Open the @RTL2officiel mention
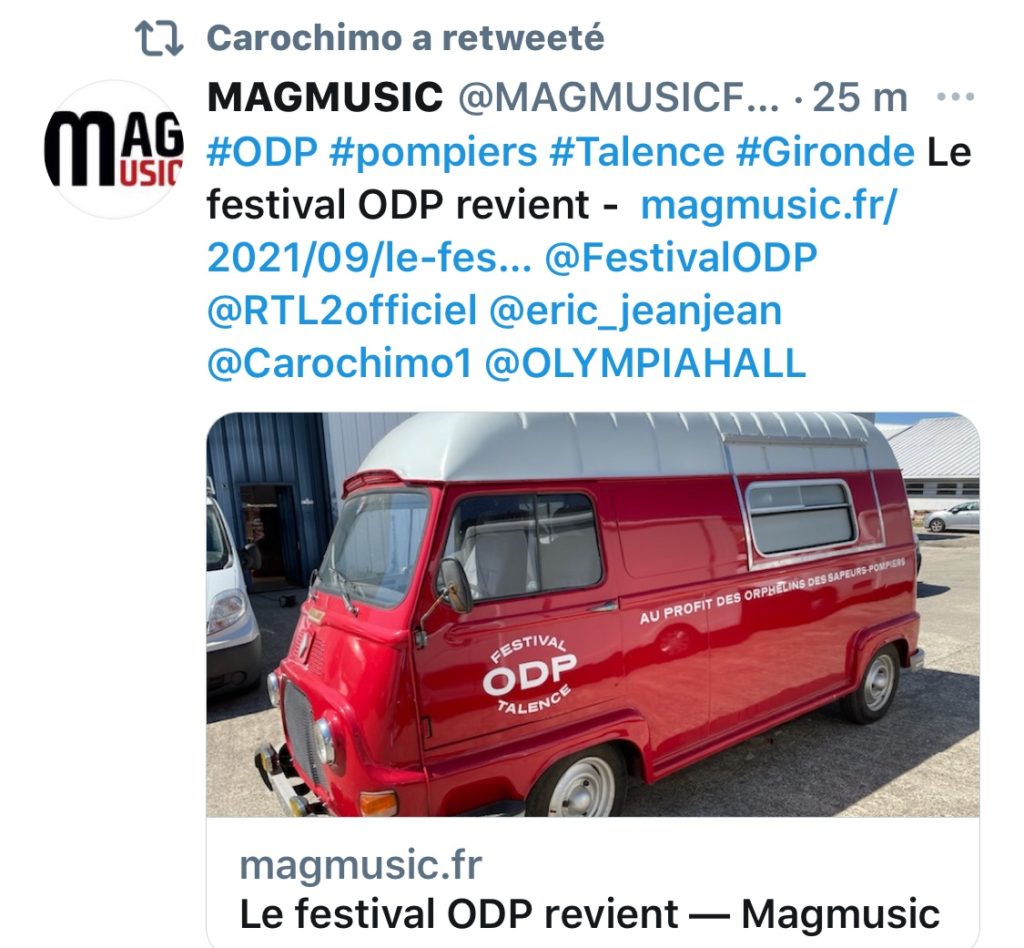Screen dimensions: 1024x948 [342, 310]
